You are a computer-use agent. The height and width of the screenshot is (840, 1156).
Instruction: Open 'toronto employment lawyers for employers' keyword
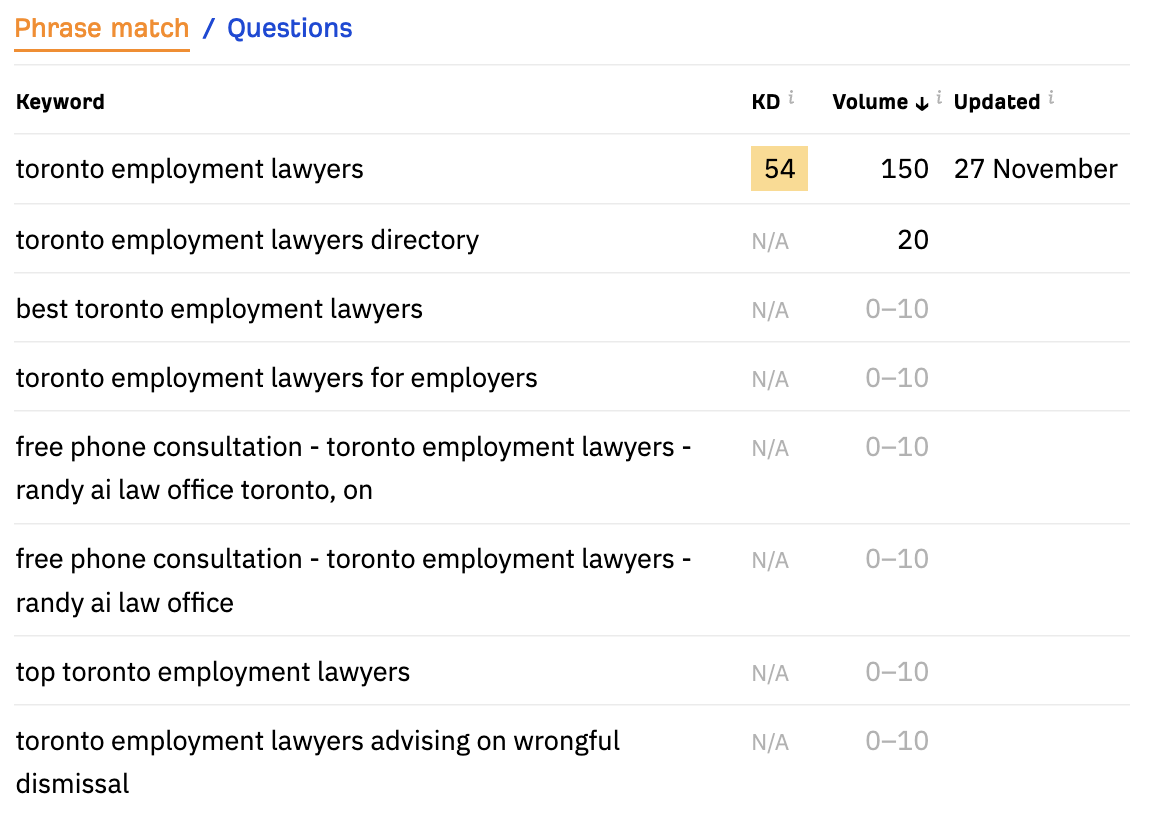coord(276,378)
